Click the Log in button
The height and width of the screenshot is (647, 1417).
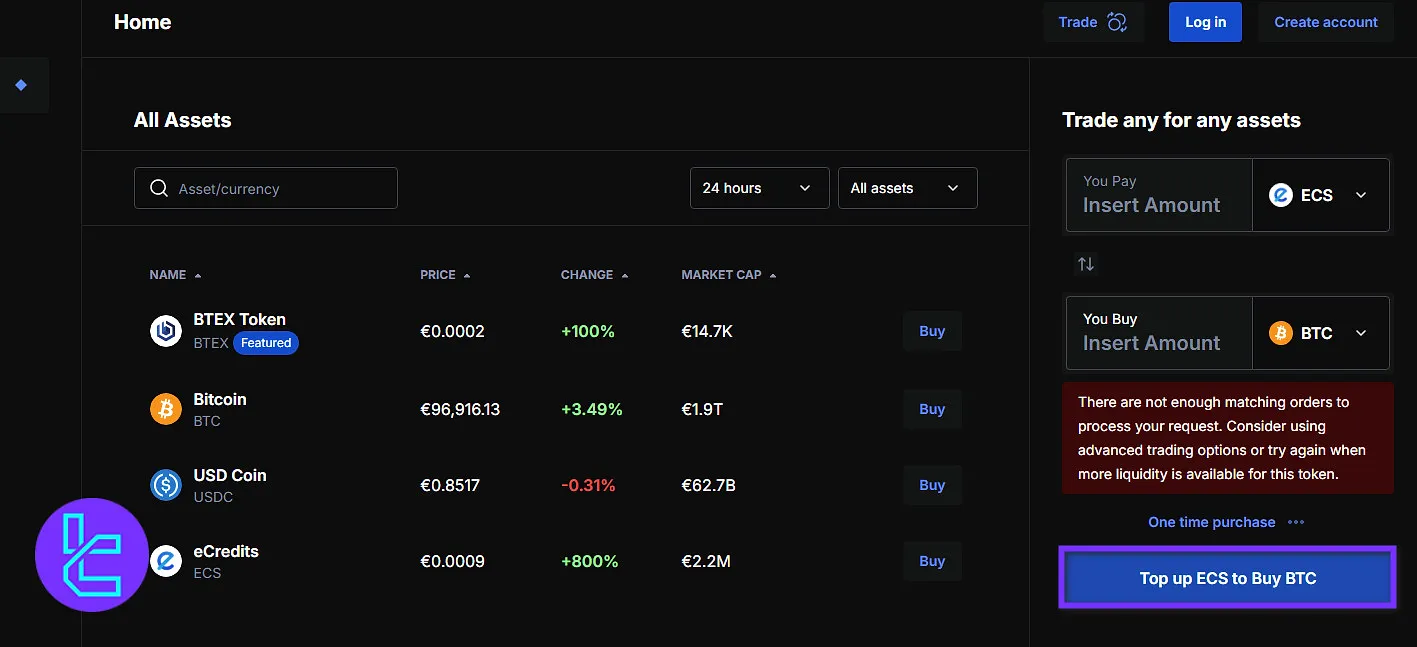coord(1205,22)
